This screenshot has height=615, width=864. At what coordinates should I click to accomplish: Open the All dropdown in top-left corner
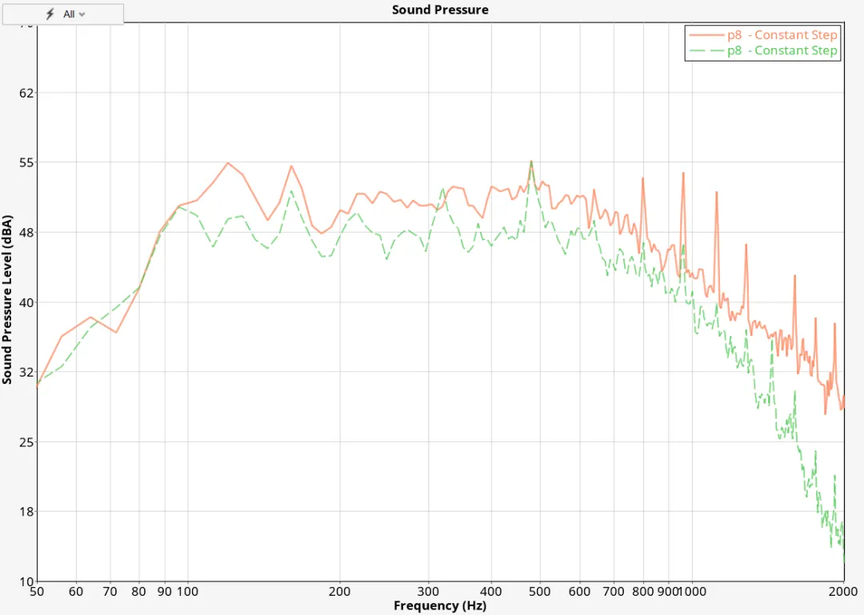(x=63, y=14)
